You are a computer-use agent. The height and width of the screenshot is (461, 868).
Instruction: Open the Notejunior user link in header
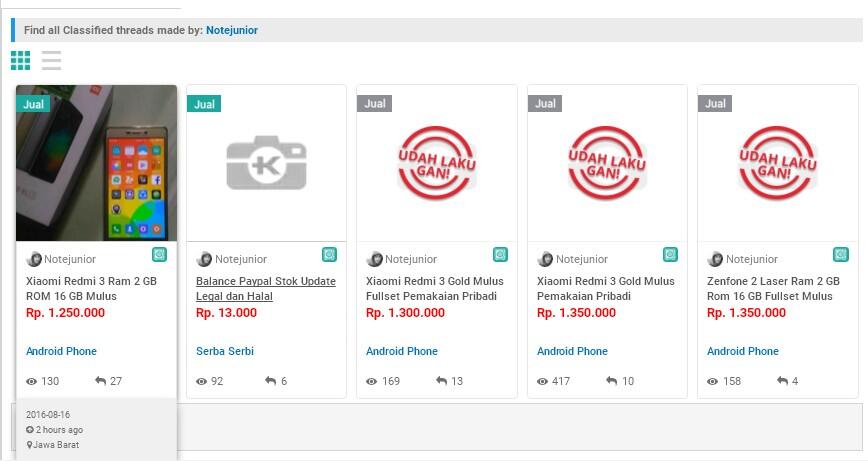click(231, 30)
